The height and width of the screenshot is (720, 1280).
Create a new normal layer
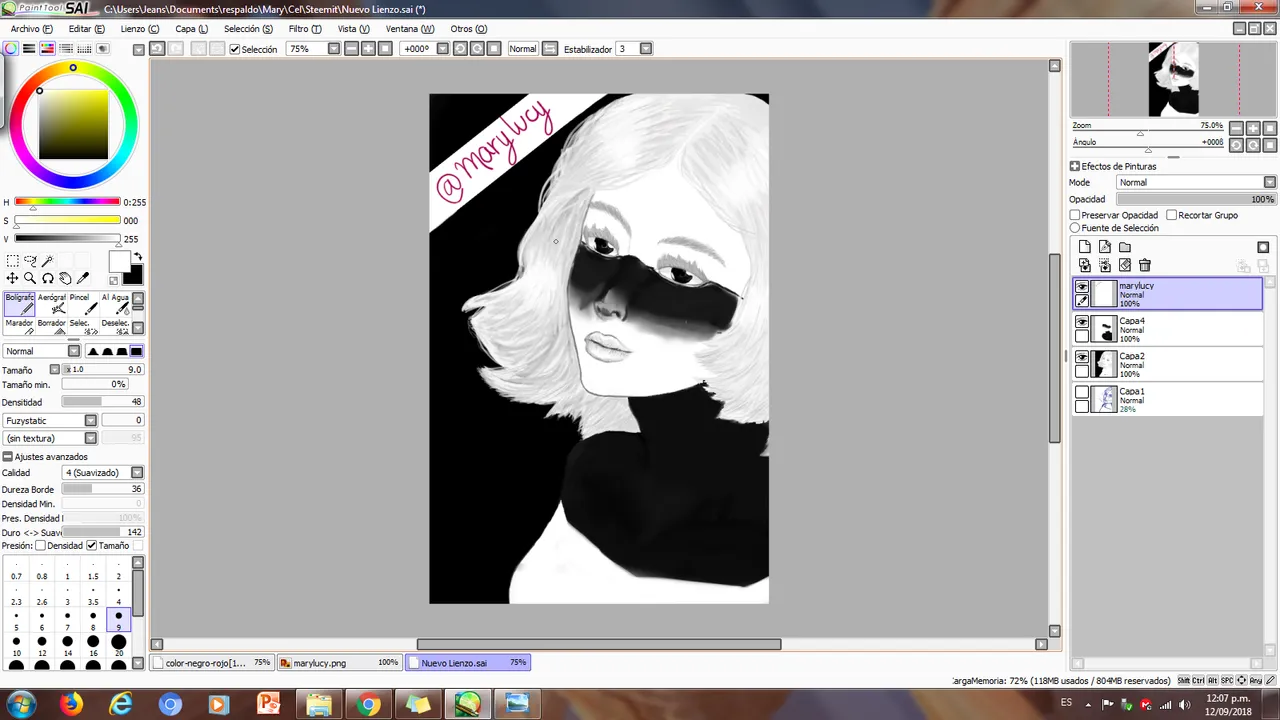[1084, 247]
